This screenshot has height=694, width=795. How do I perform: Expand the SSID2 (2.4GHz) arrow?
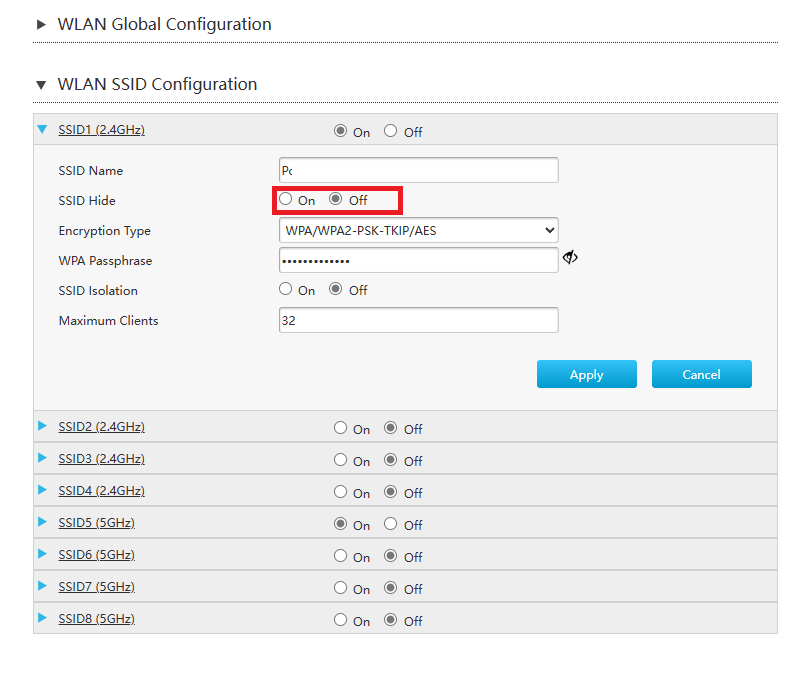coord(43,426)
